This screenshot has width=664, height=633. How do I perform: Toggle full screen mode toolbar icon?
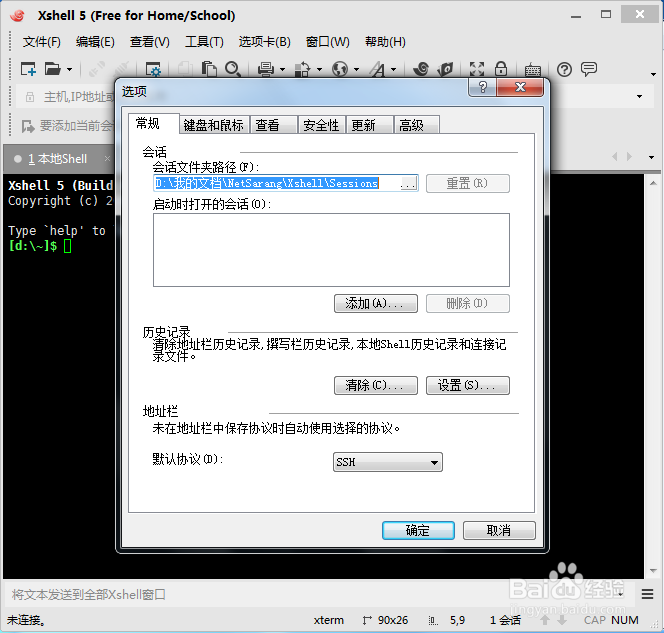point(477,69)
